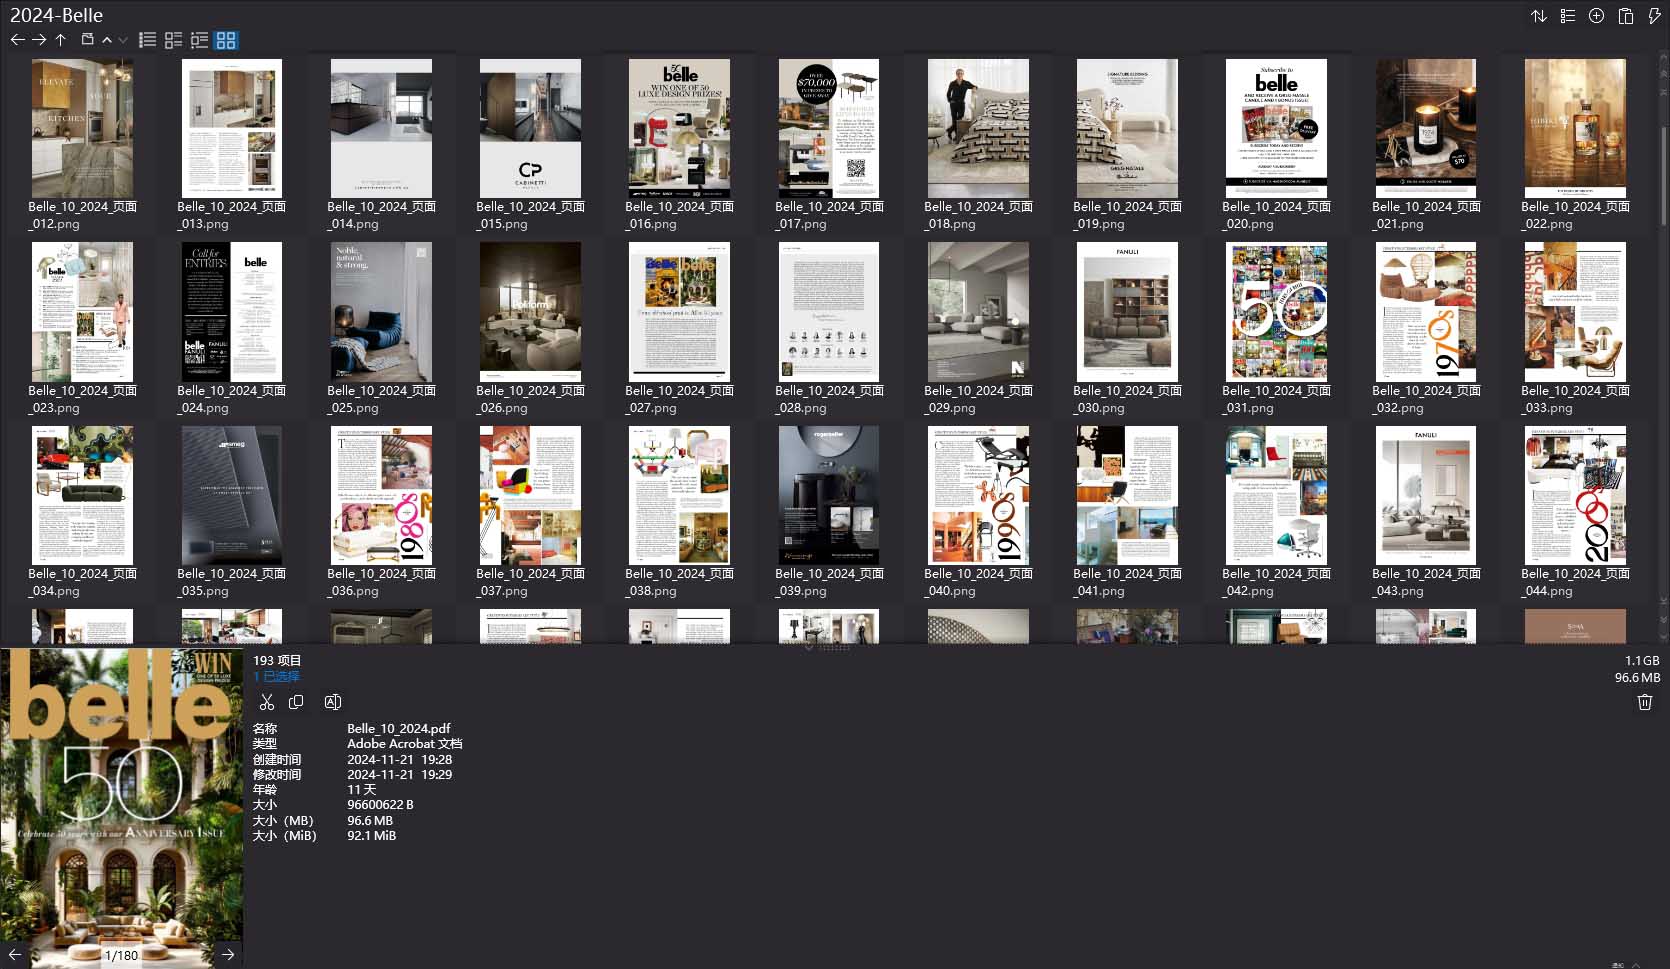Click the file name value Belle_10_2024.pdf
Viewport: 1670px width, 969px height.
[x=398, y=729]
